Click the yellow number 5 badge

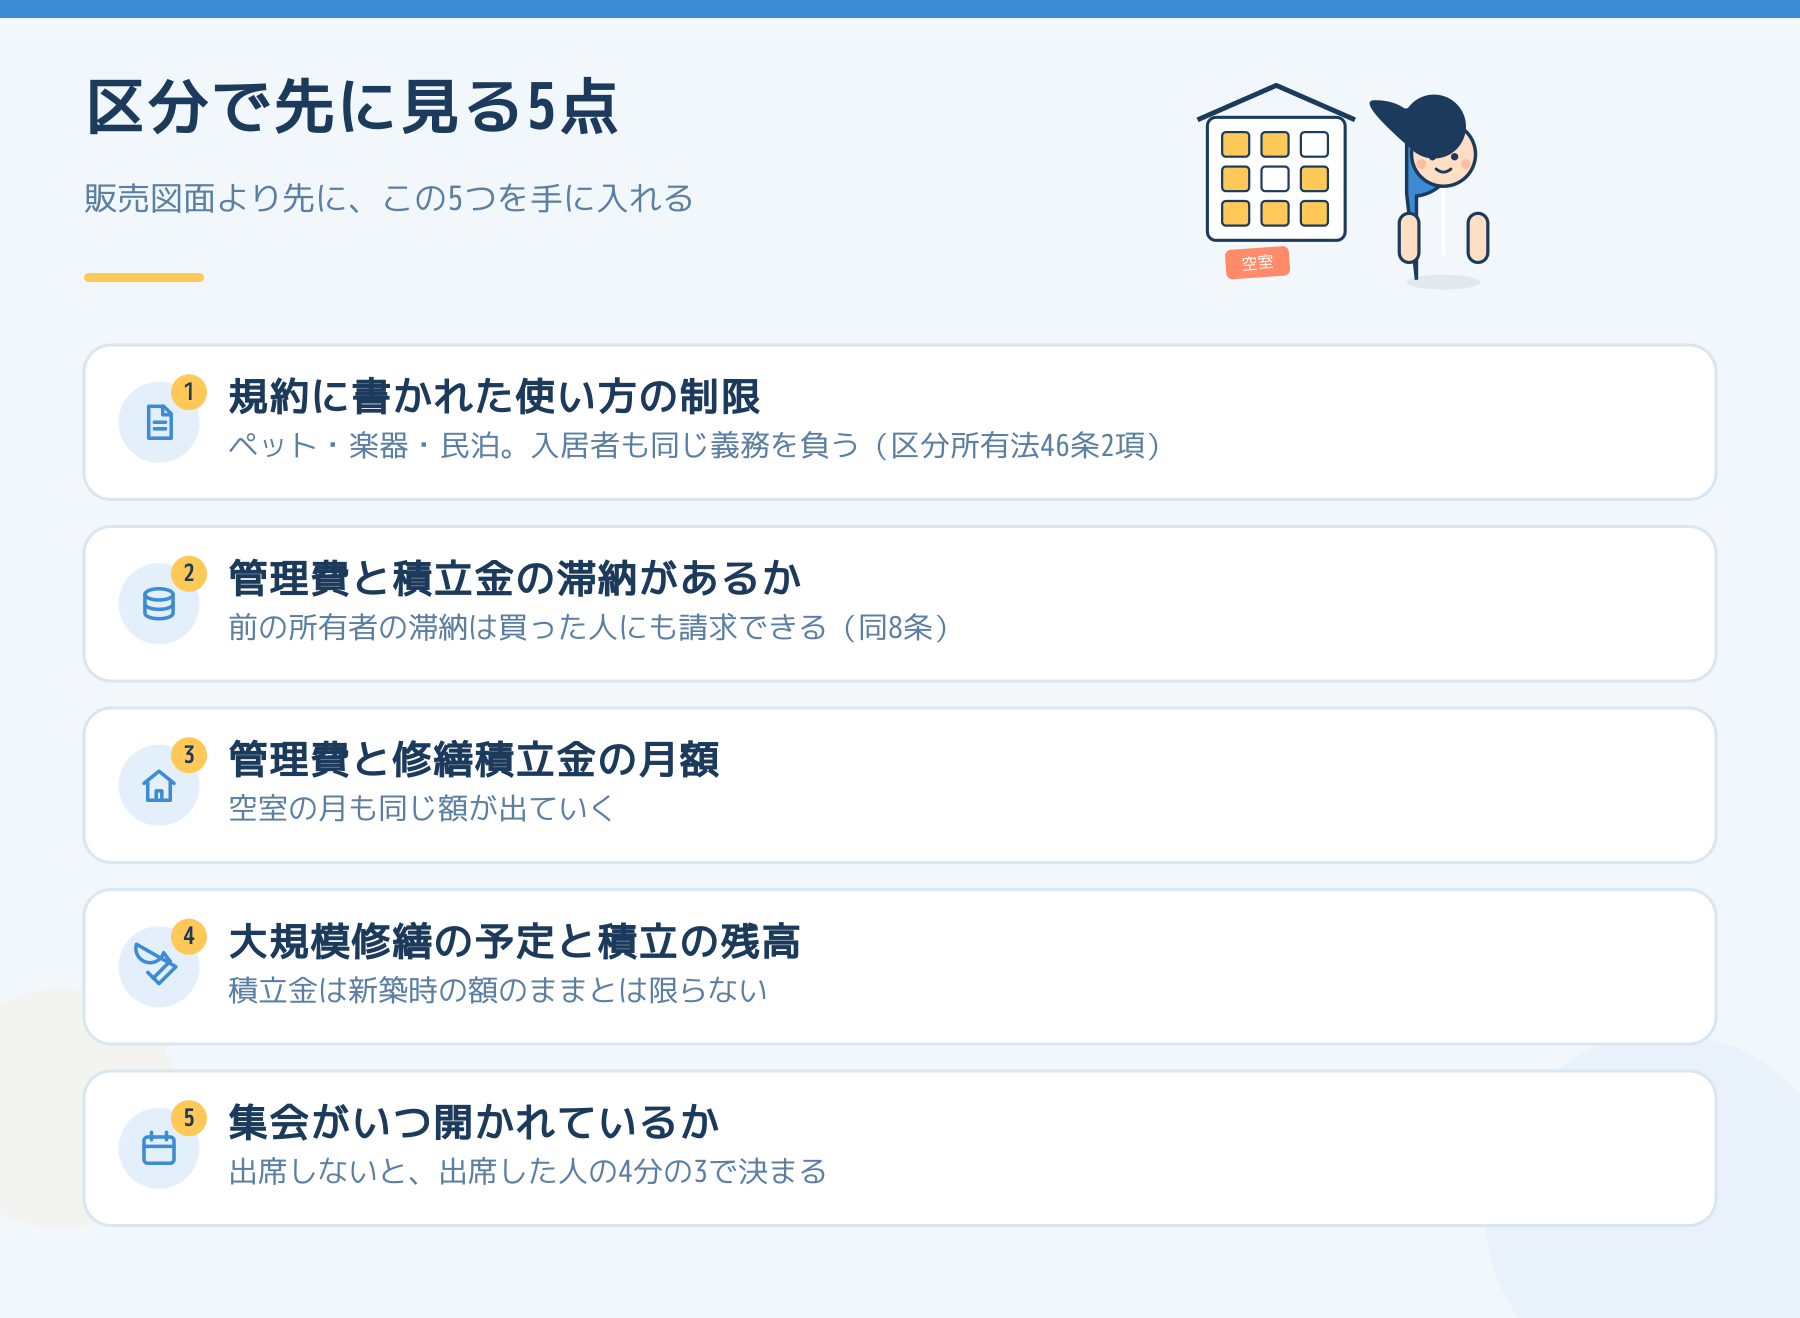click(x=189, y=1118)
